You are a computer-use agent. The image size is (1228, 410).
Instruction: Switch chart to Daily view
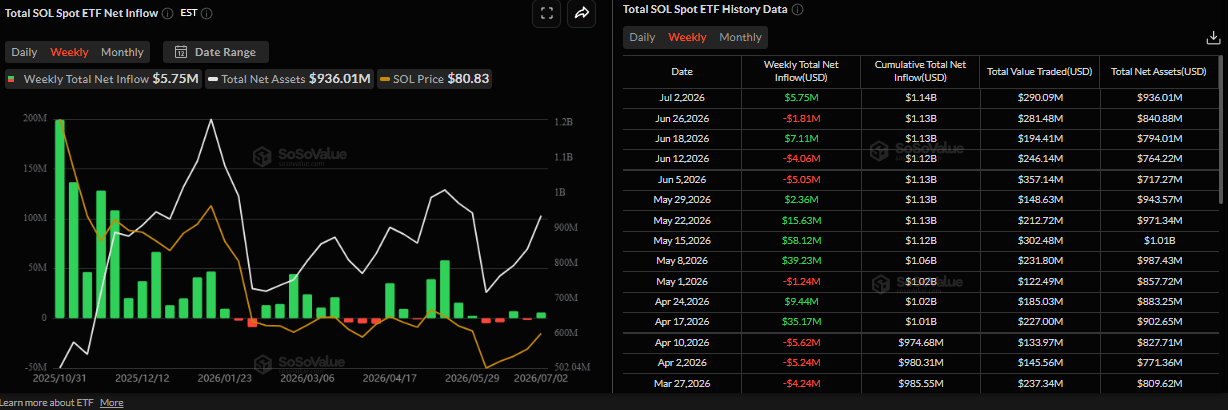[24, 52]
